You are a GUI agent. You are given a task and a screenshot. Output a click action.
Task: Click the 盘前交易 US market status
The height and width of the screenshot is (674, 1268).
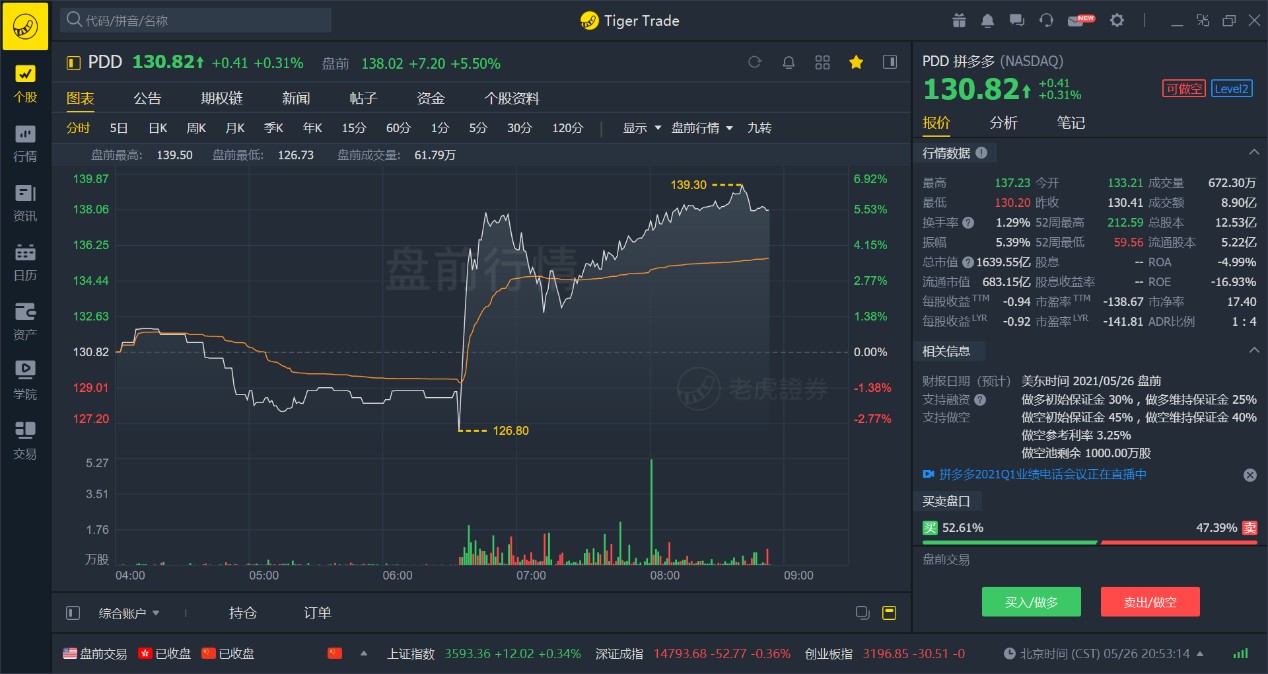pos(95,654)
